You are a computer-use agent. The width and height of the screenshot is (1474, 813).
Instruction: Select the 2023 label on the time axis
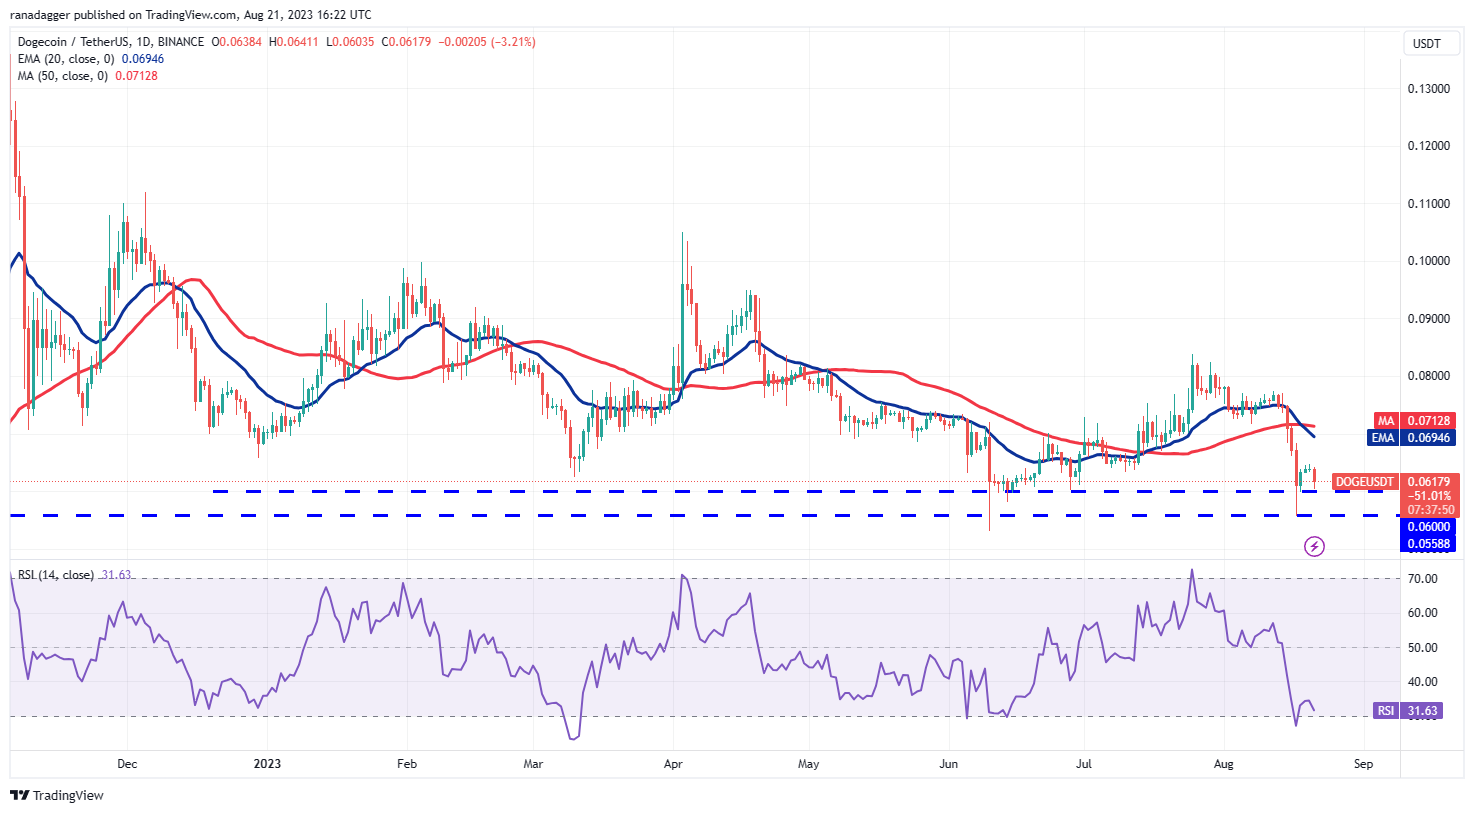(267, 763)
